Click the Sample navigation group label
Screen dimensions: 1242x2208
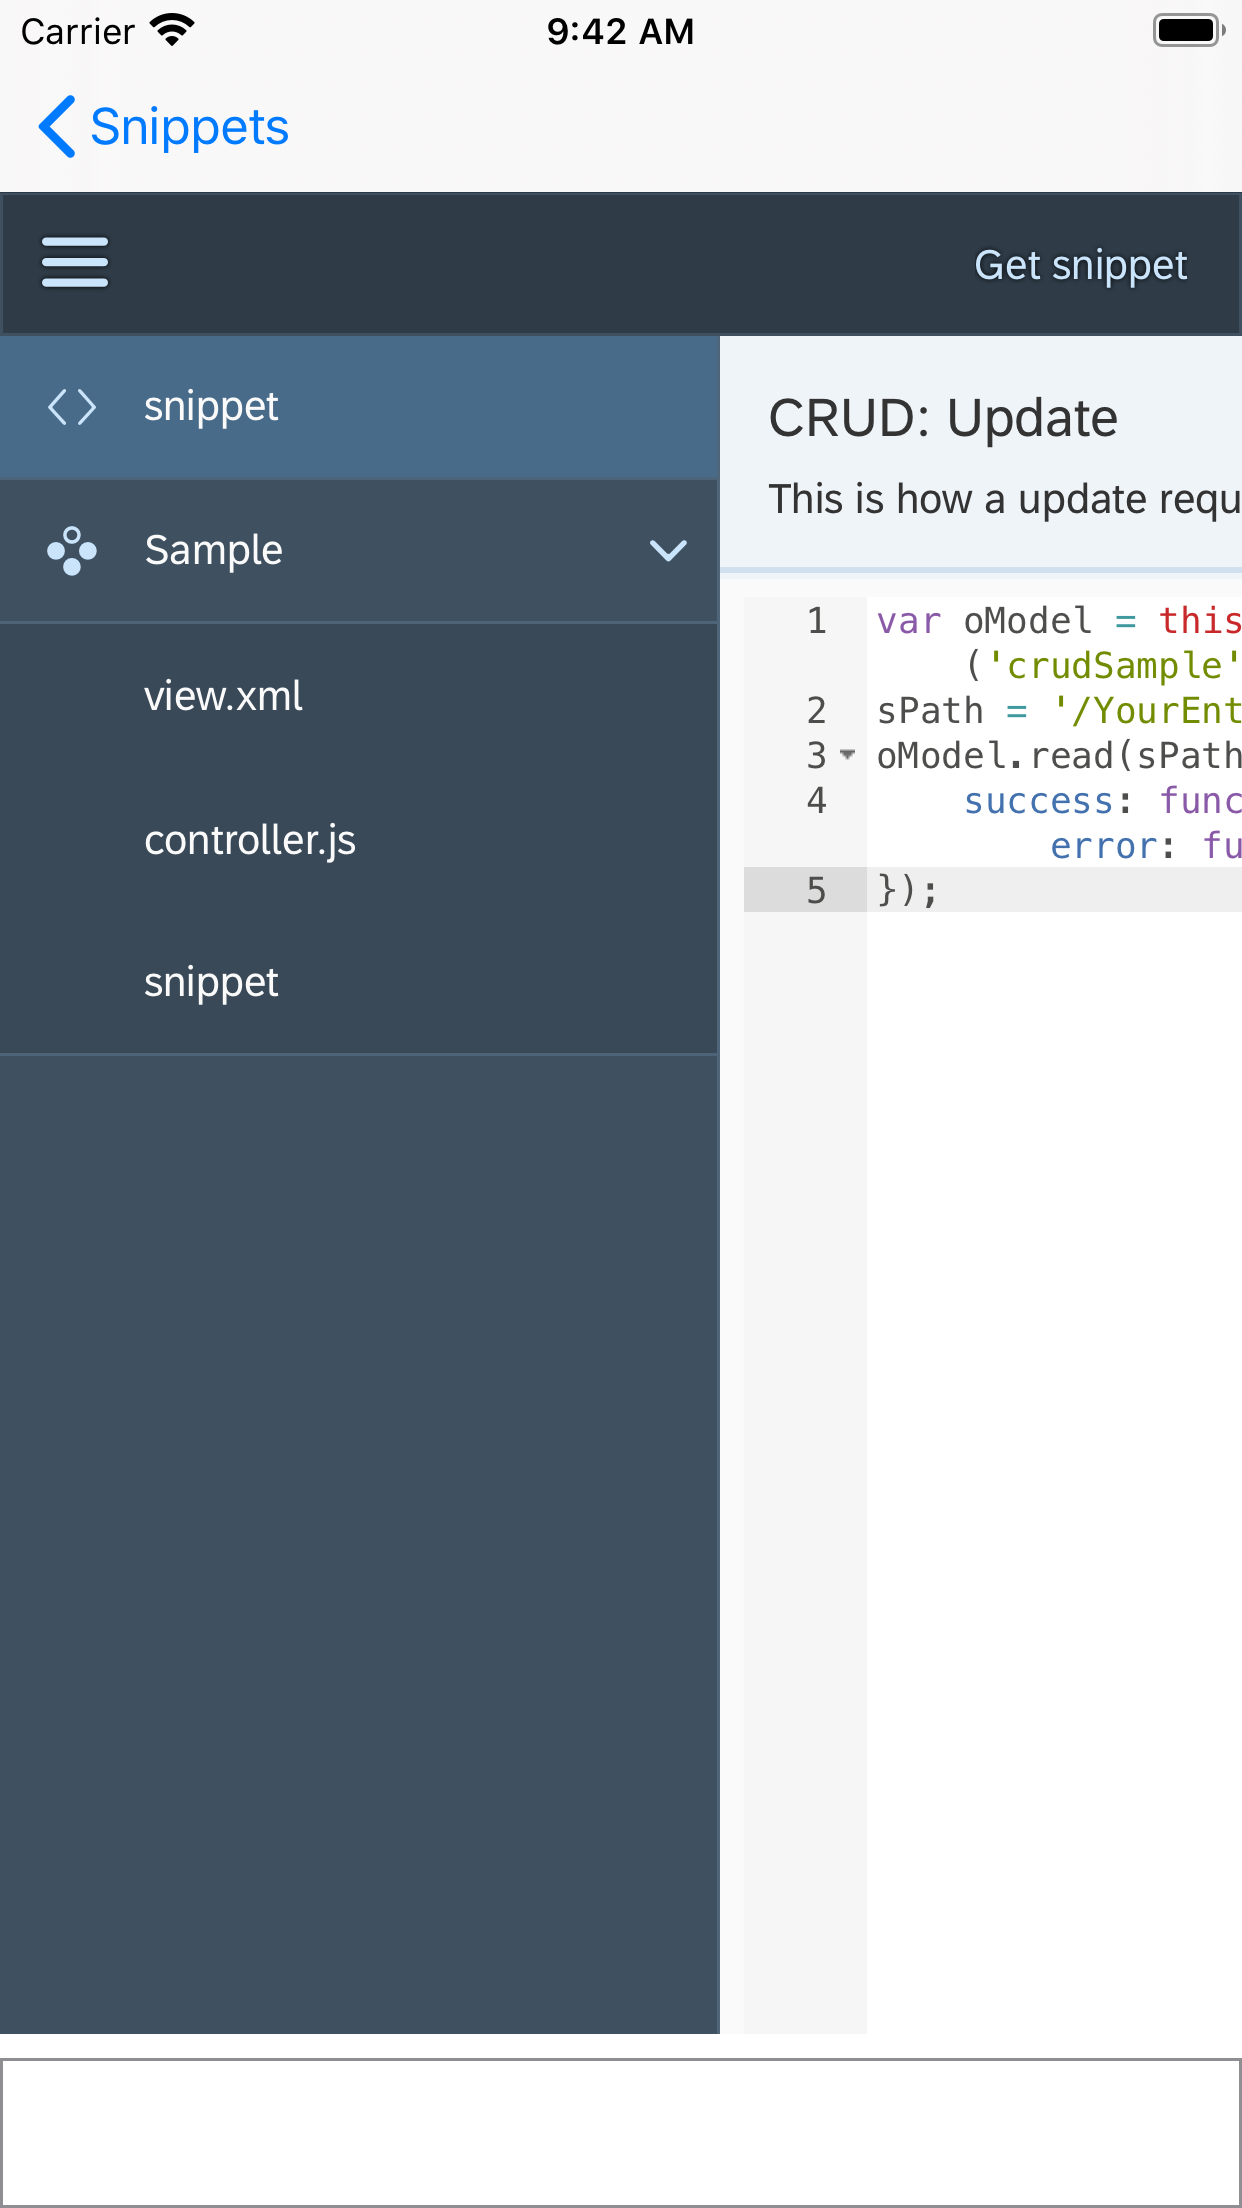coord(214,551)
